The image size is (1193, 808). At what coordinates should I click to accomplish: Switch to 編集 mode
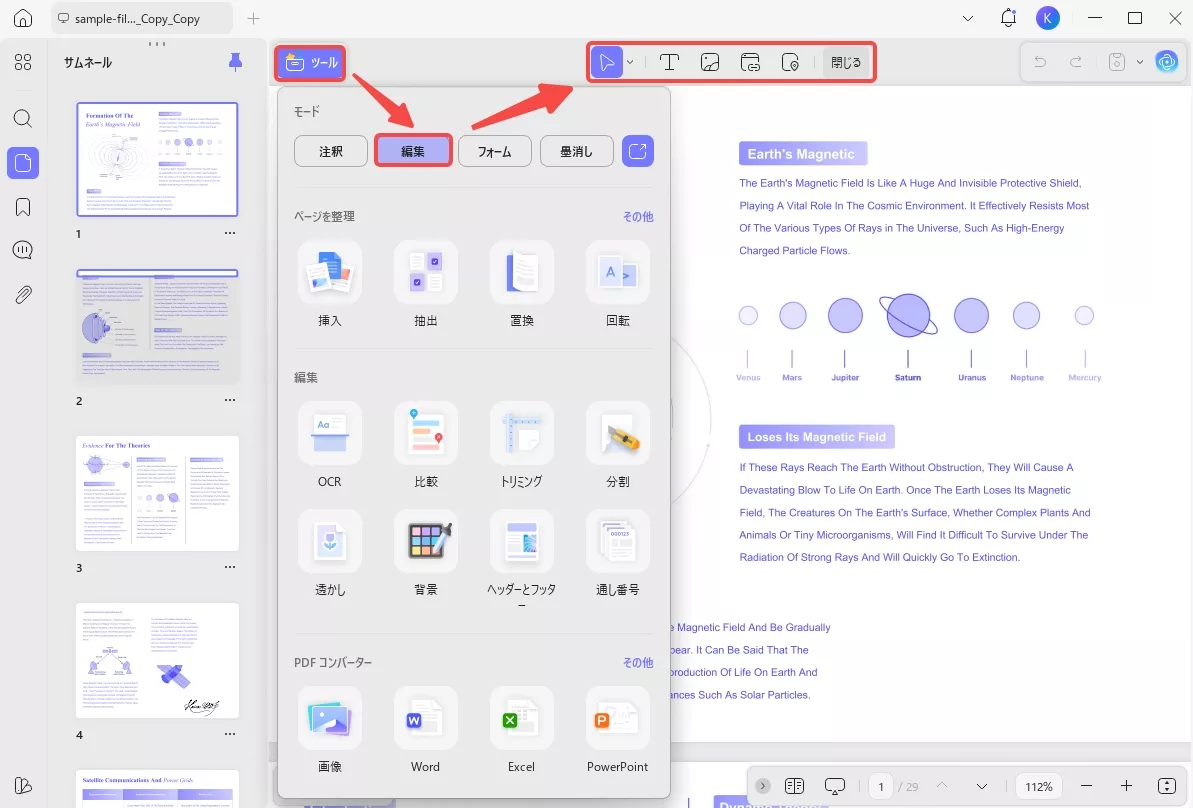click(413, 151)
